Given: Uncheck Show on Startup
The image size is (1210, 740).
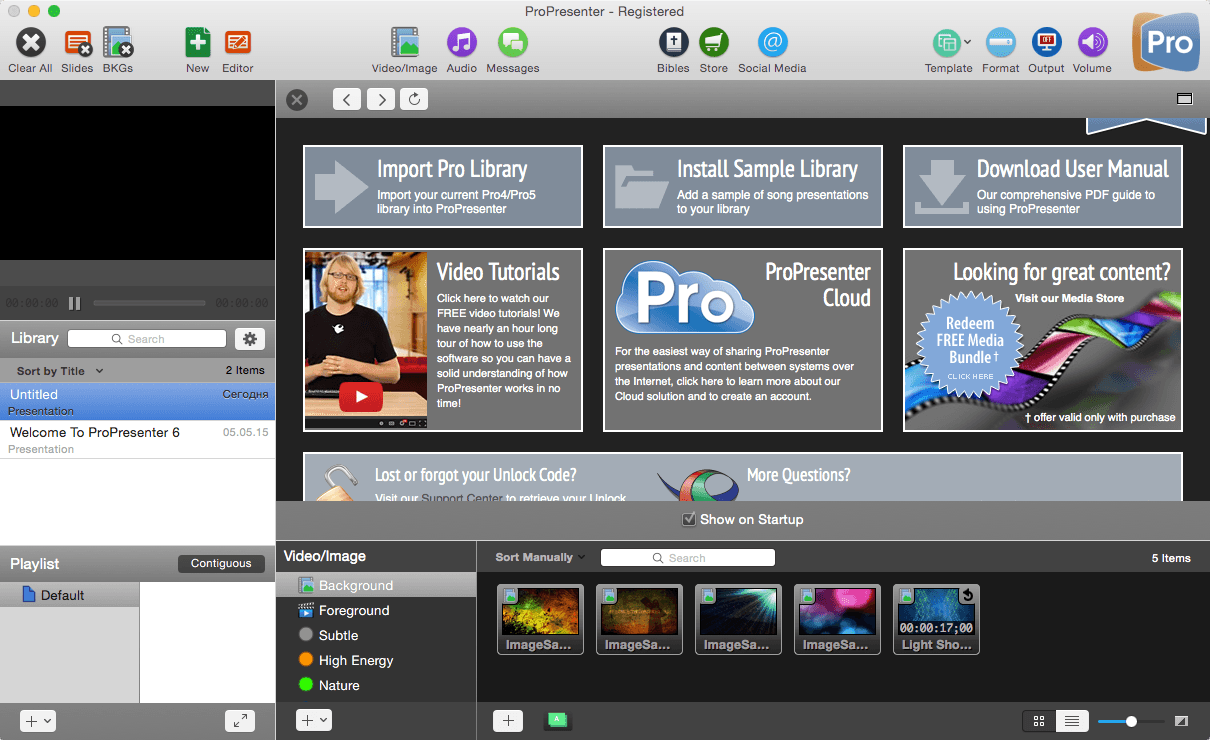Looking at the screenshot, I should (689, 519).
